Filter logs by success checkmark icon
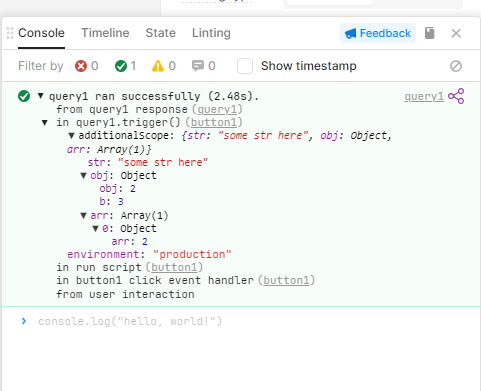481x391 pixels. (x=121, y=66)
